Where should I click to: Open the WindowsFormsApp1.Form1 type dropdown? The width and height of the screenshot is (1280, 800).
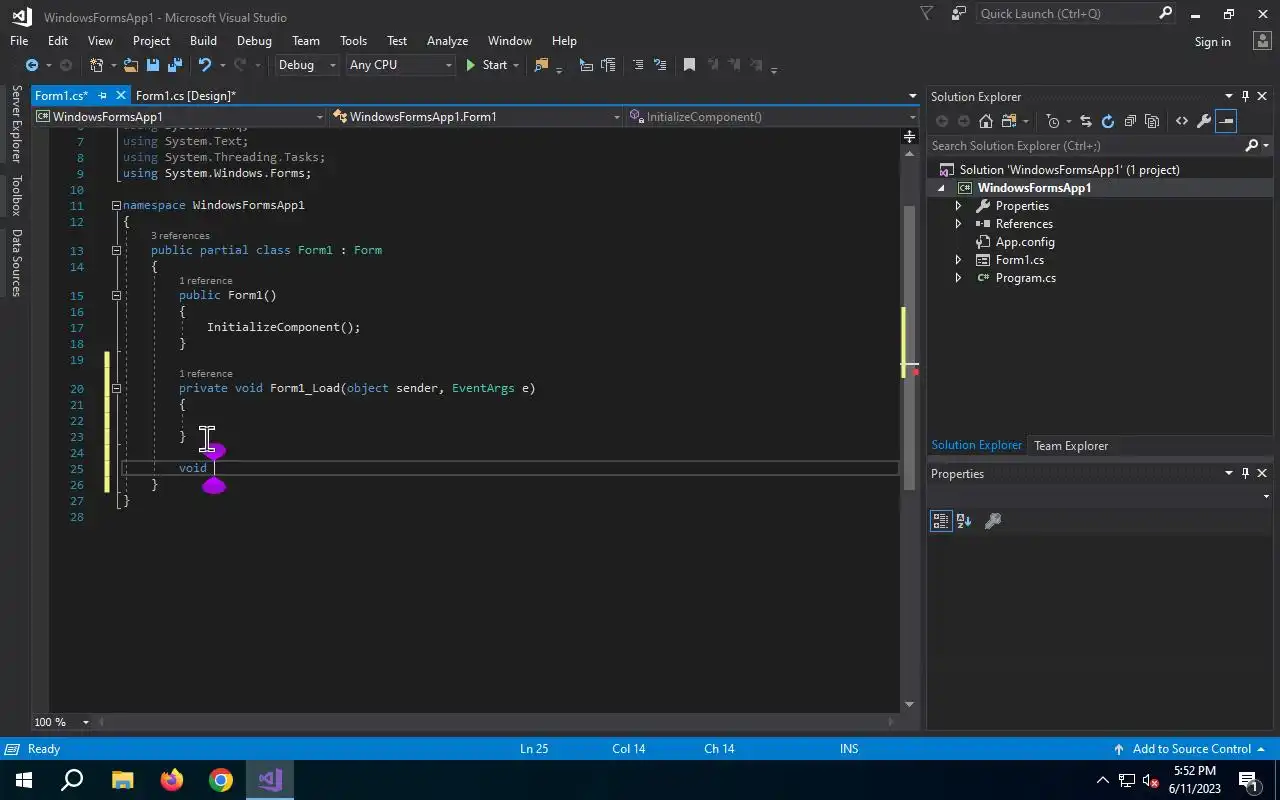(x=477, y=117)
